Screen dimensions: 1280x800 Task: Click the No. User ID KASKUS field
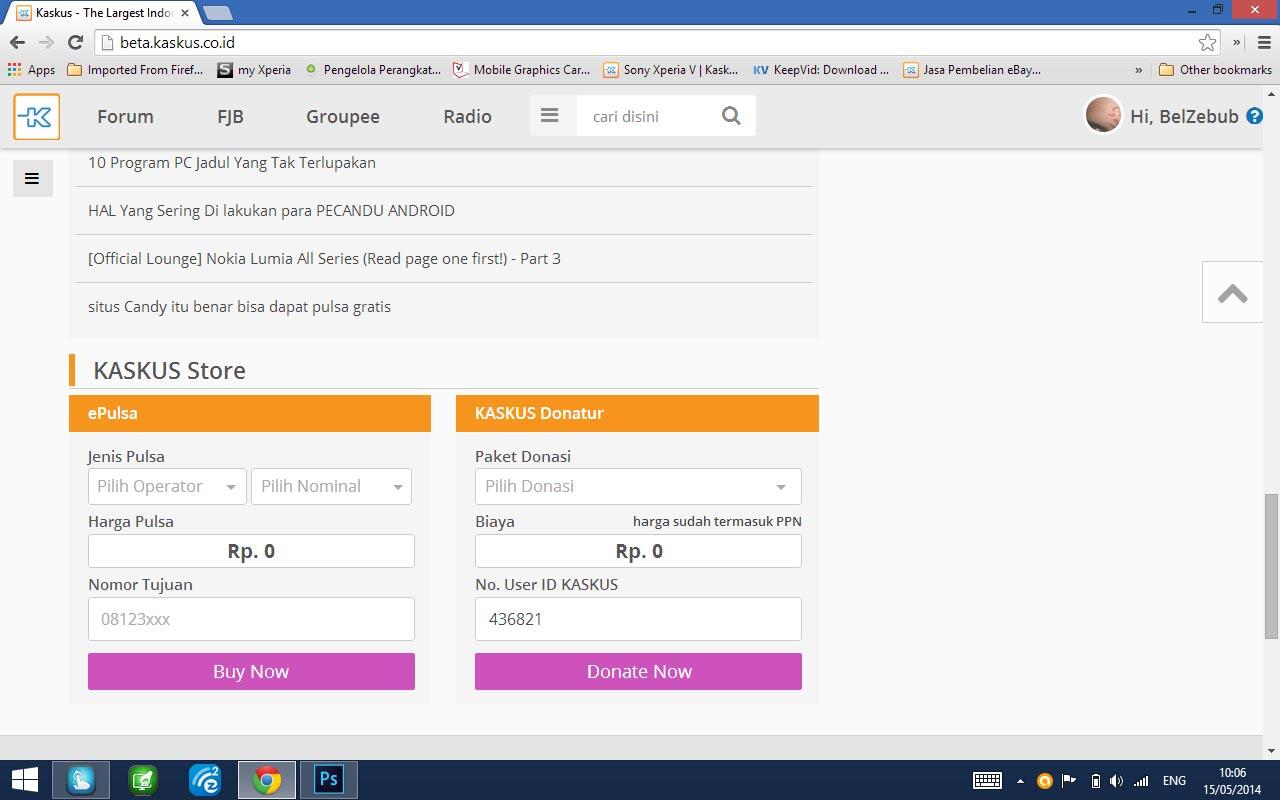tap(638, 619)
